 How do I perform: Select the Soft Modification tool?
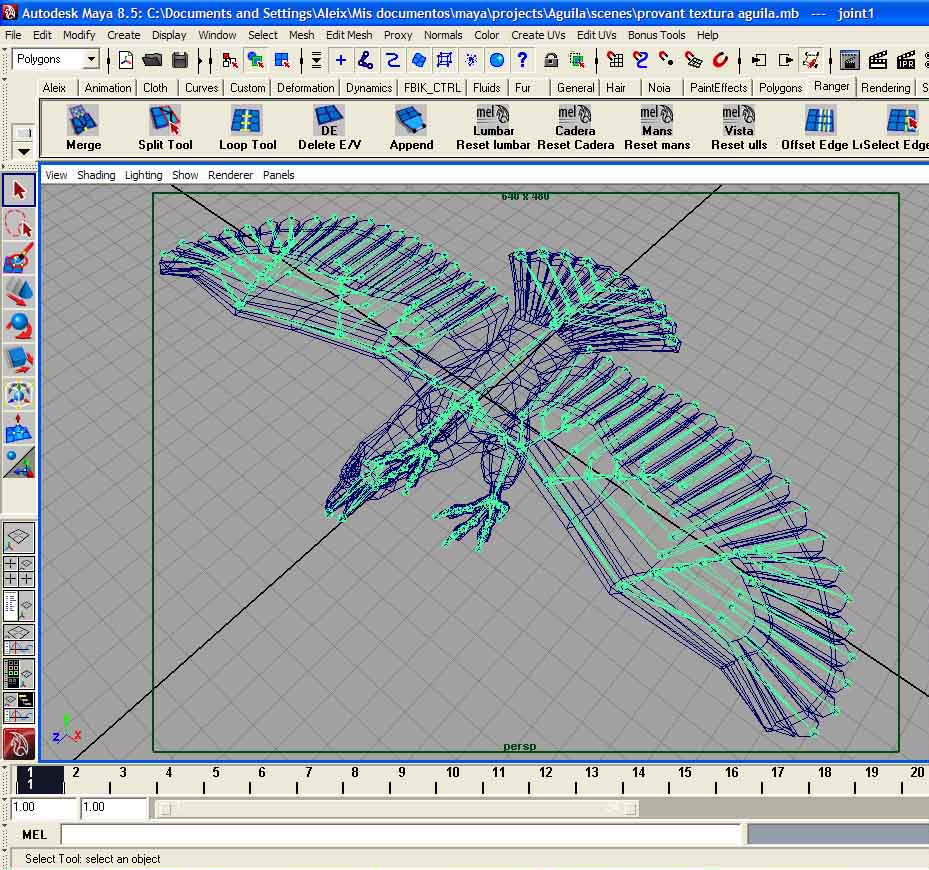point(19,428)
